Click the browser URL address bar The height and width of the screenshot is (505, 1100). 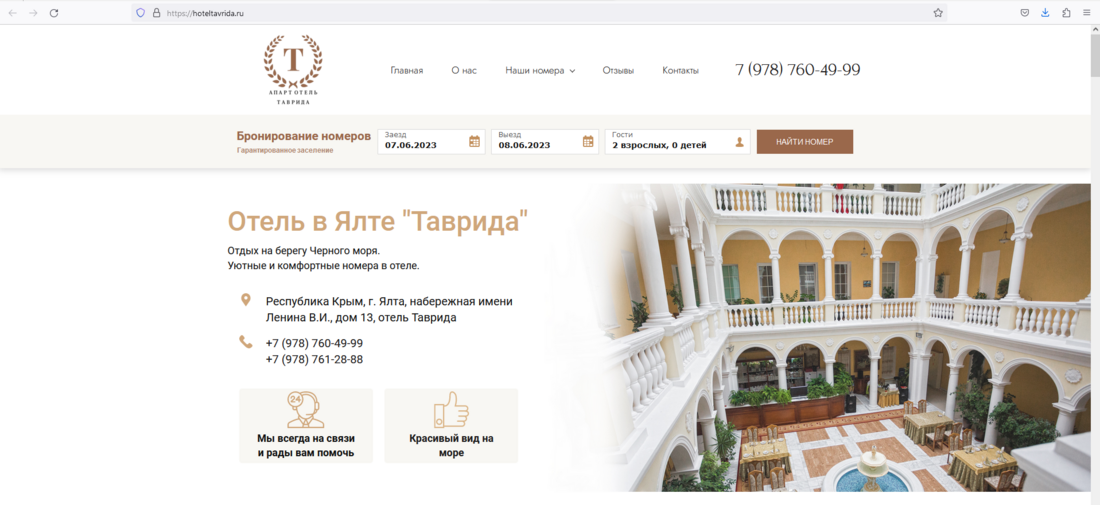coord(540,13)
